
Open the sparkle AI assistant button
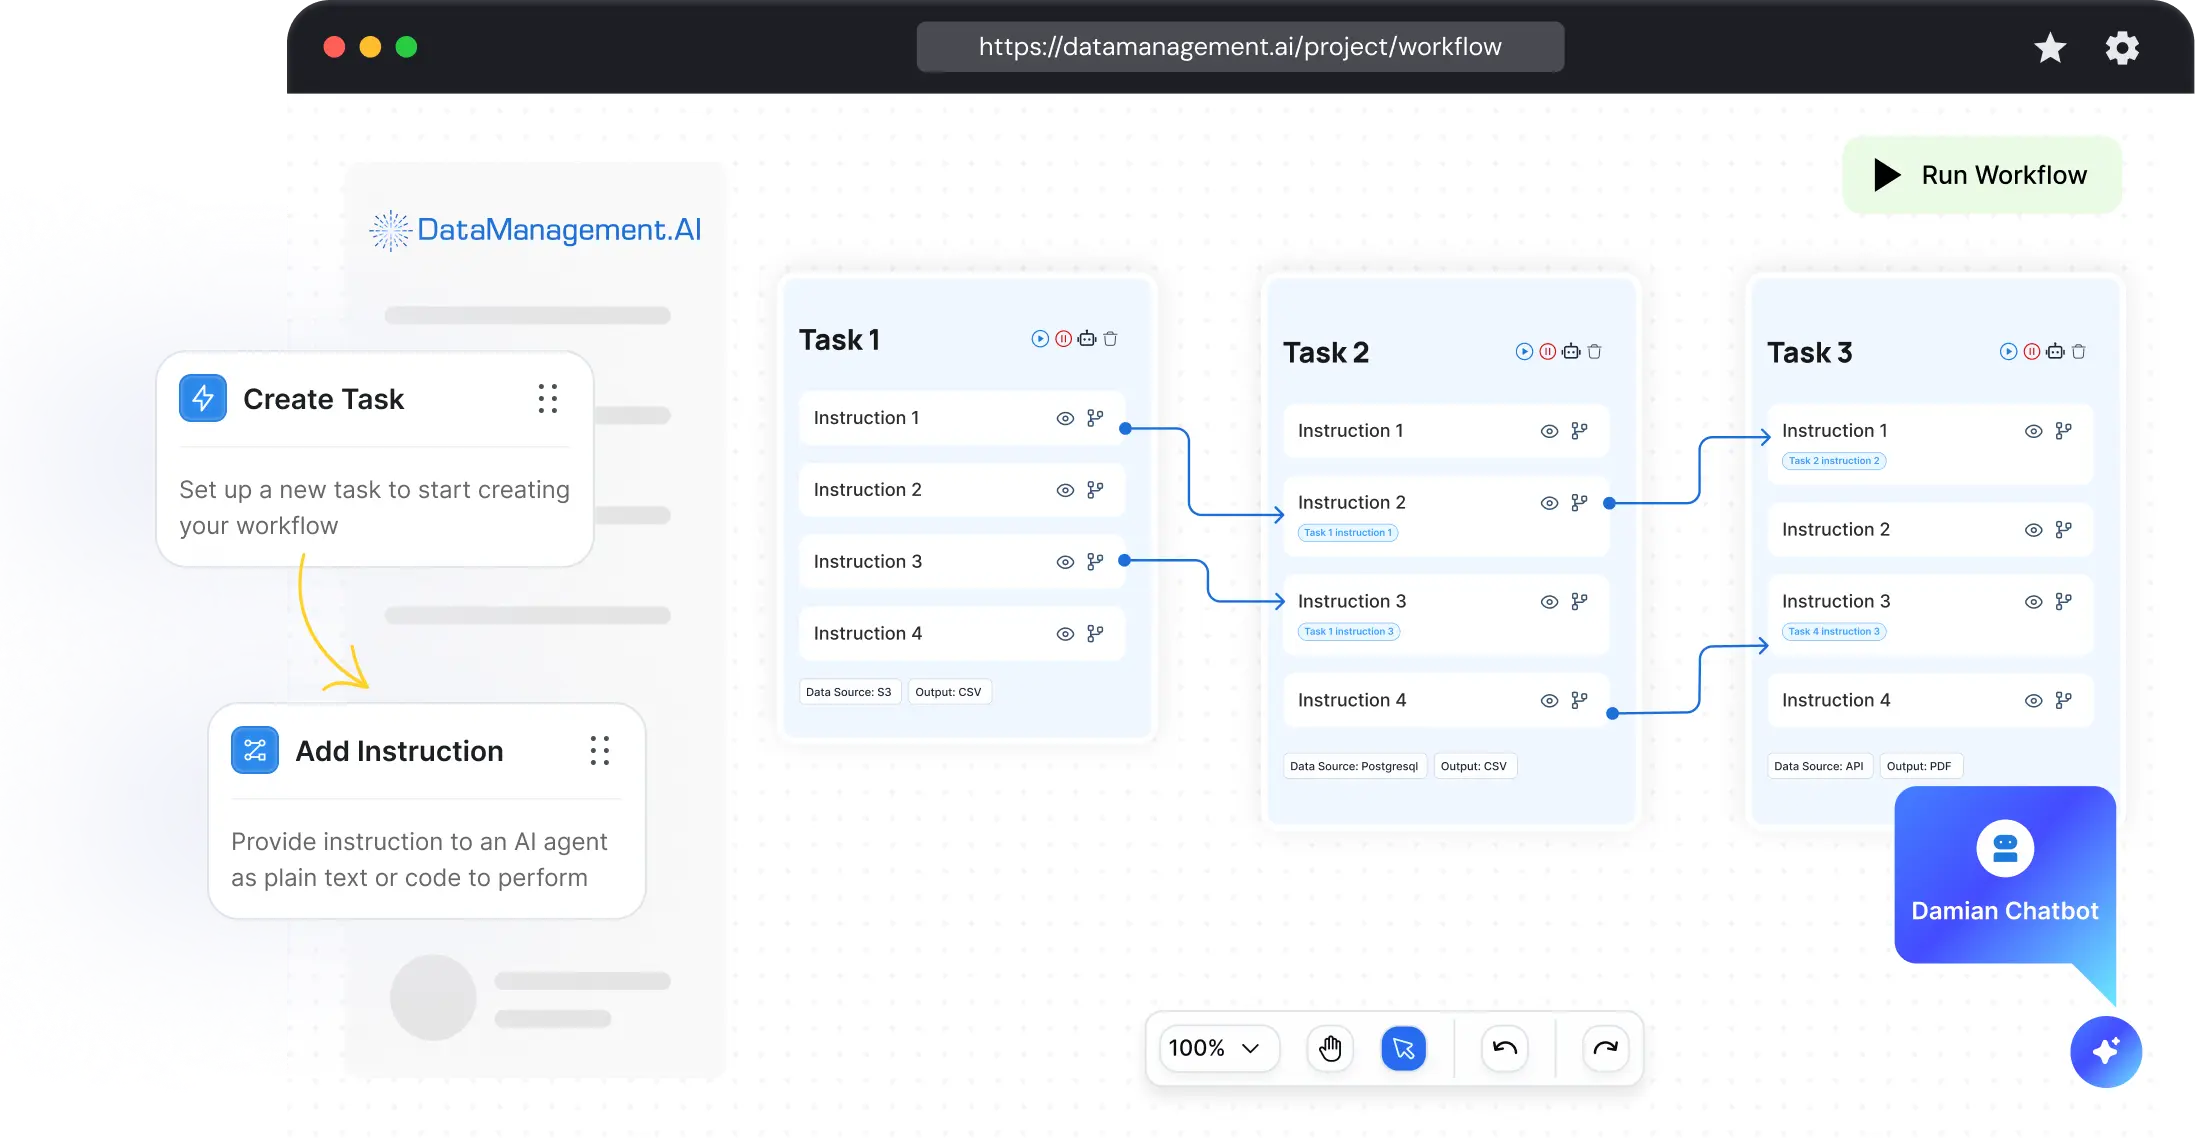[x=2105, y=1051]
